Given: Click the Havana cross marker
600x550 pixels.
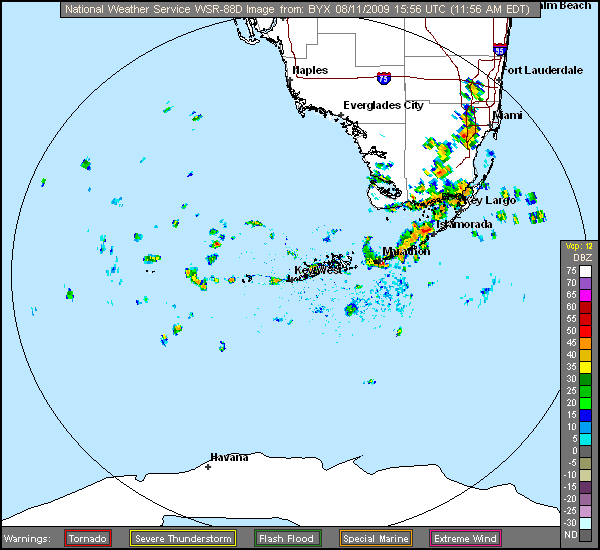Looking at the screenshot, I should 208,467.
